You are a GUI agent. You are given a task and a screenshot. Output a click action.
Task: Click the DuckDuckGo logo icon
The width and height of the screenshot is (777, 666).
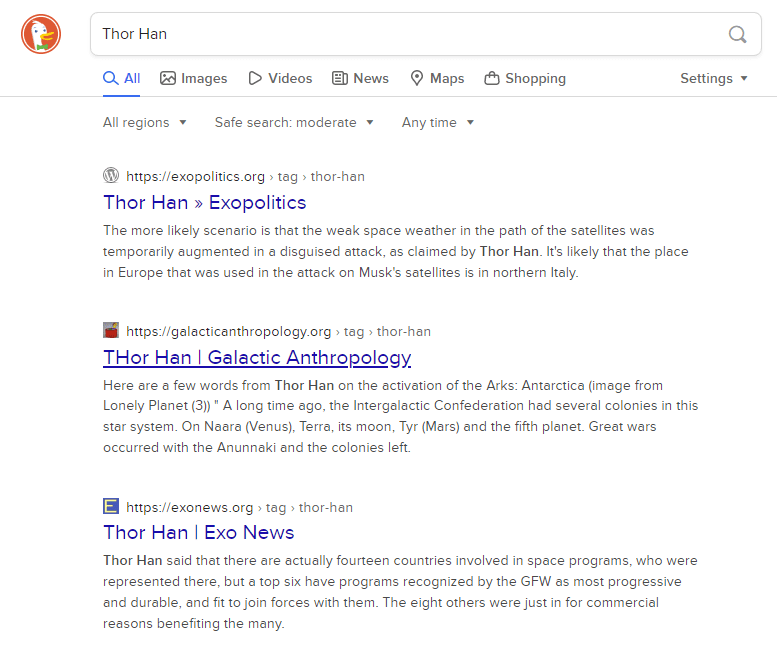click(x=41, y=34)
